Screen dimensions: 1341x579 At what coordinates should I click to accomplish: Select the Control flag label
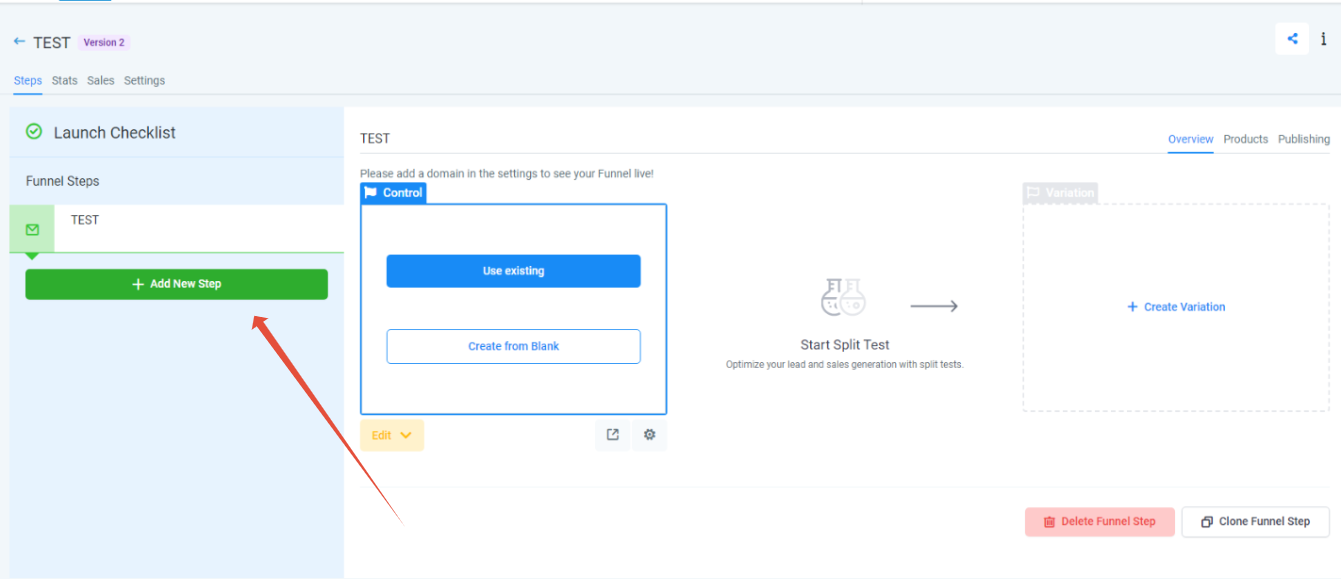pos(393,192)
